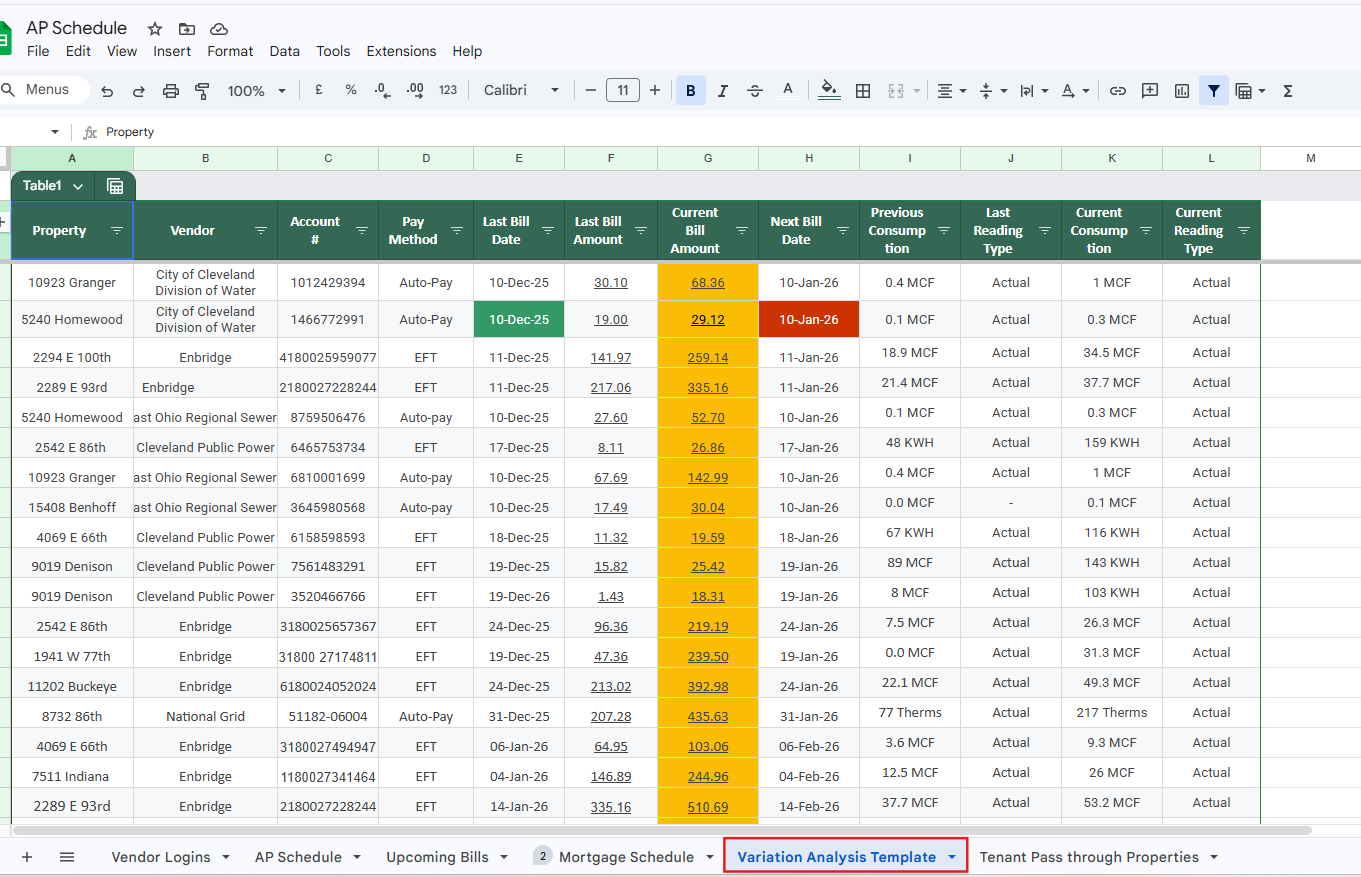Click the insert chart icon
Viewport: 1361px width, 877px height.
tap(1182, 91)
